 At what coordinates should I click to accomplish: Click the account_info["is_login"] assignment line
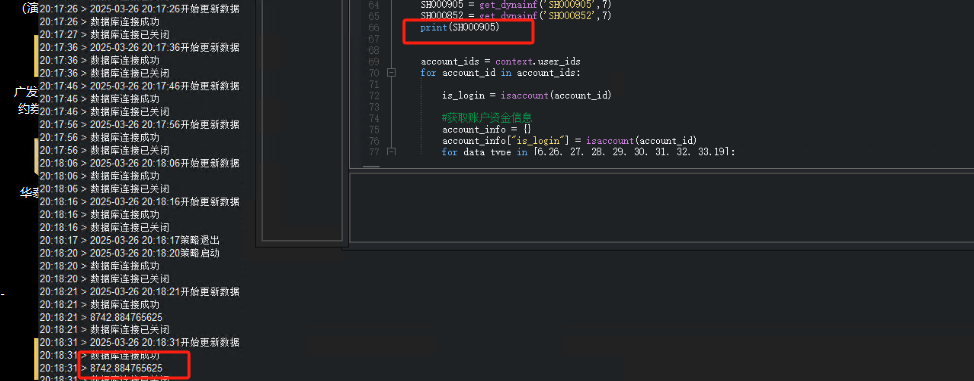tap(570, 140)
